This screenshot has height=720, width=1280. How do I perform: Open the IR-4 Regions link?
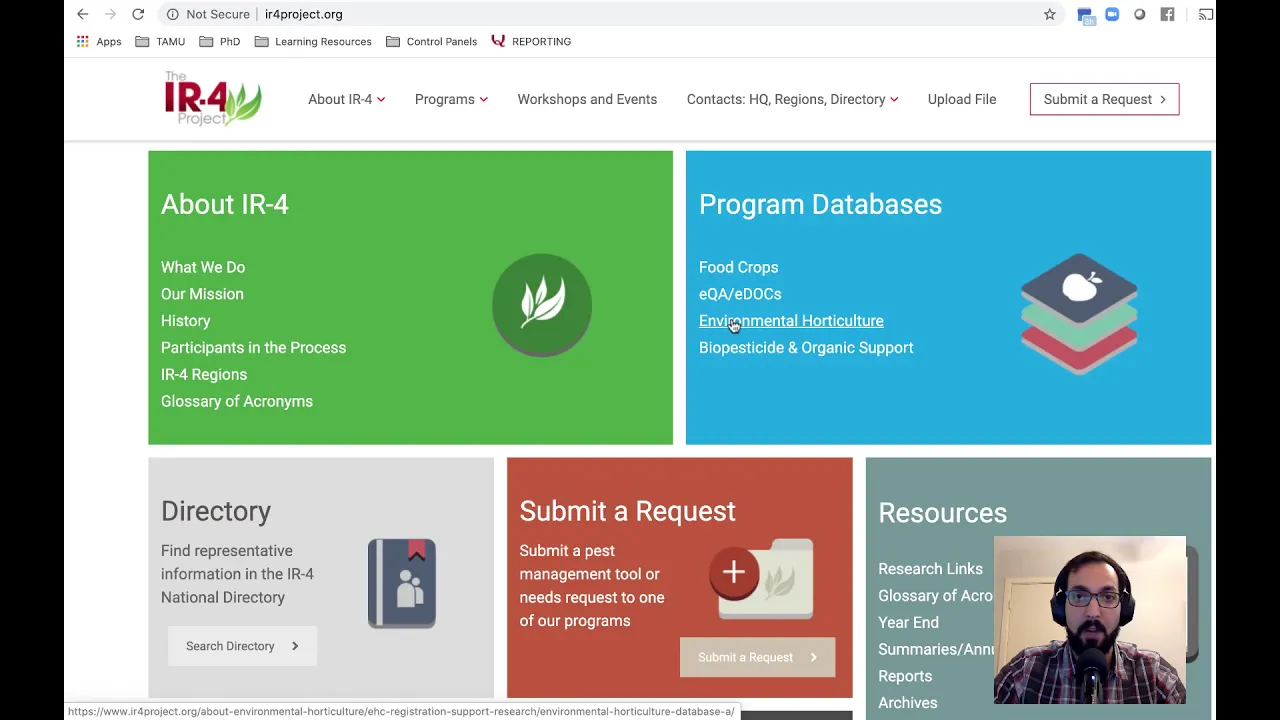204,374
